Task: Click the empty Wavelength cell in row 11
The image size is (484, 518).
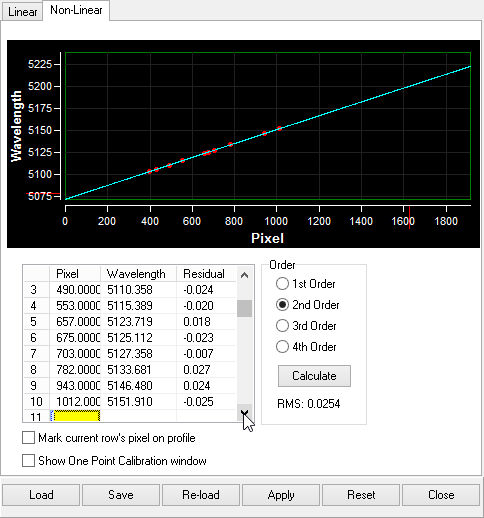Action: 138,416
